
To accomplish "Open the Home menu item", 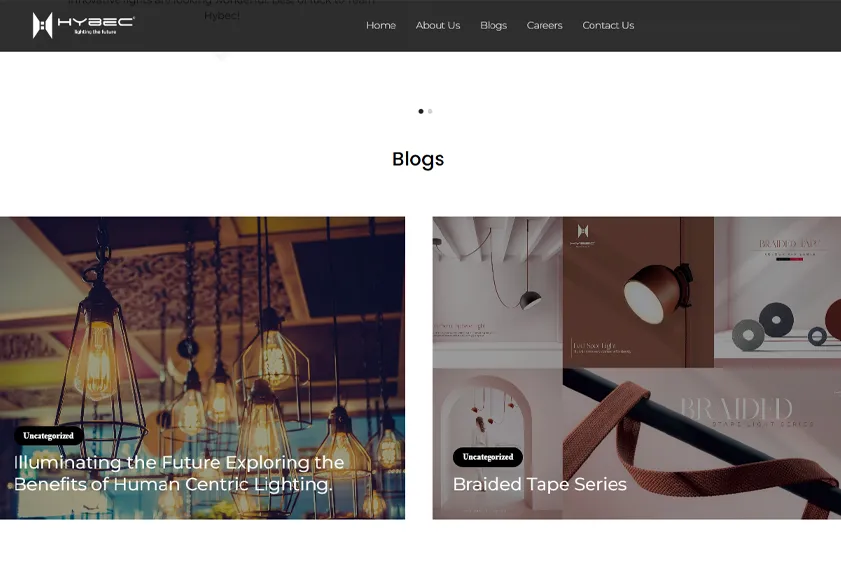I will click(381, 25).
